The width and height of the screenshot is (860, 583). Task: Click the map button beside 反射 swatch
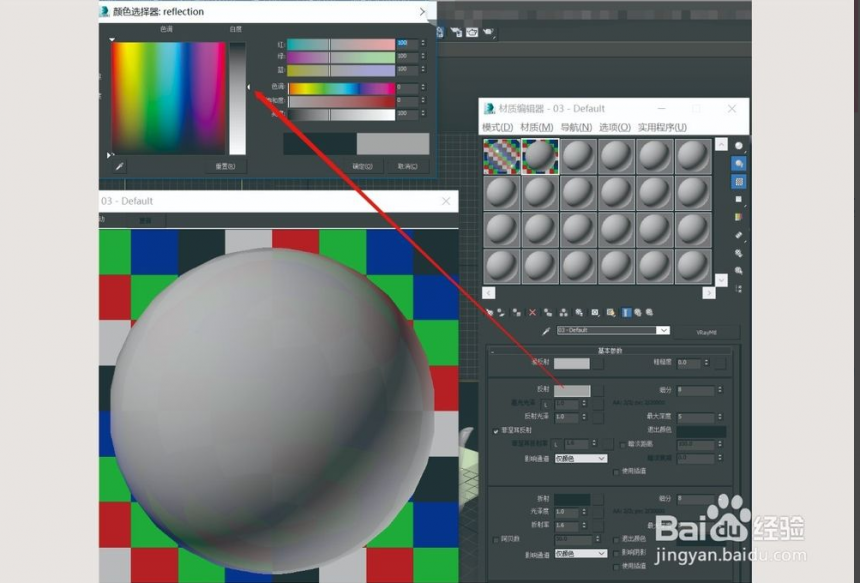pyautogui.click(x=598, y=390)
